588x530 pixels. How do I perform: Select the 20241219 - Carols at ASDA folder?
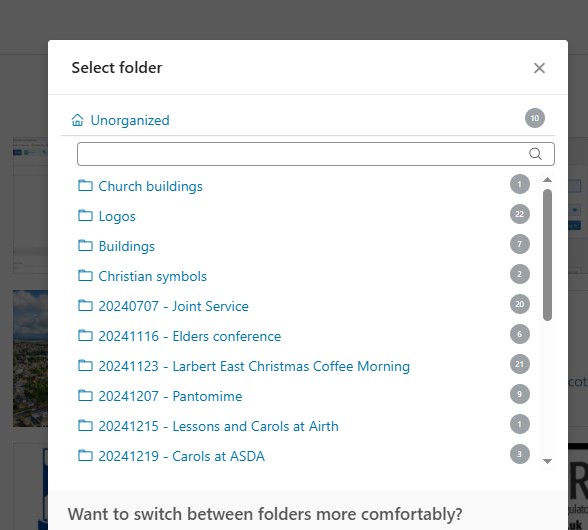coord(182,456)
